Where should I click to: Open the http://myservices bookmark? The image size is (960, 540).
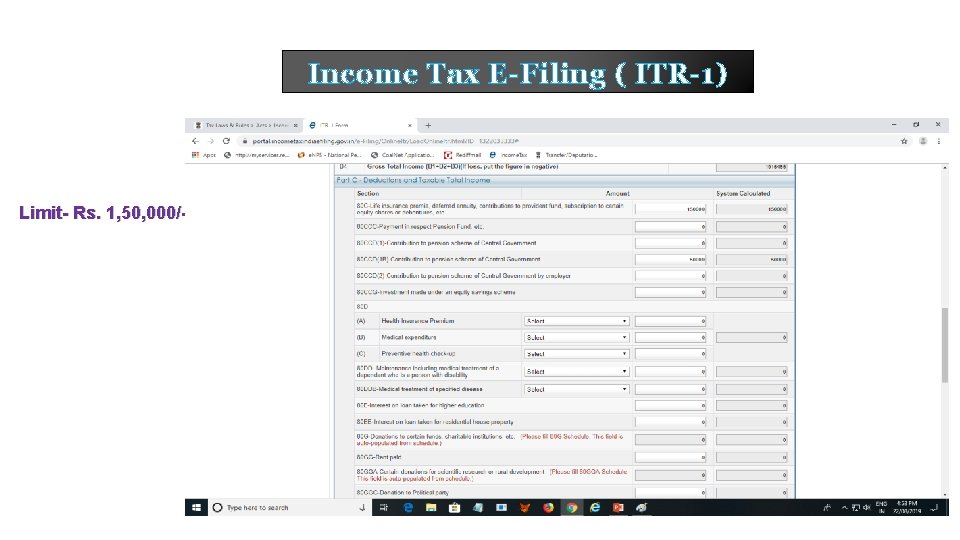tap(257, 155)
